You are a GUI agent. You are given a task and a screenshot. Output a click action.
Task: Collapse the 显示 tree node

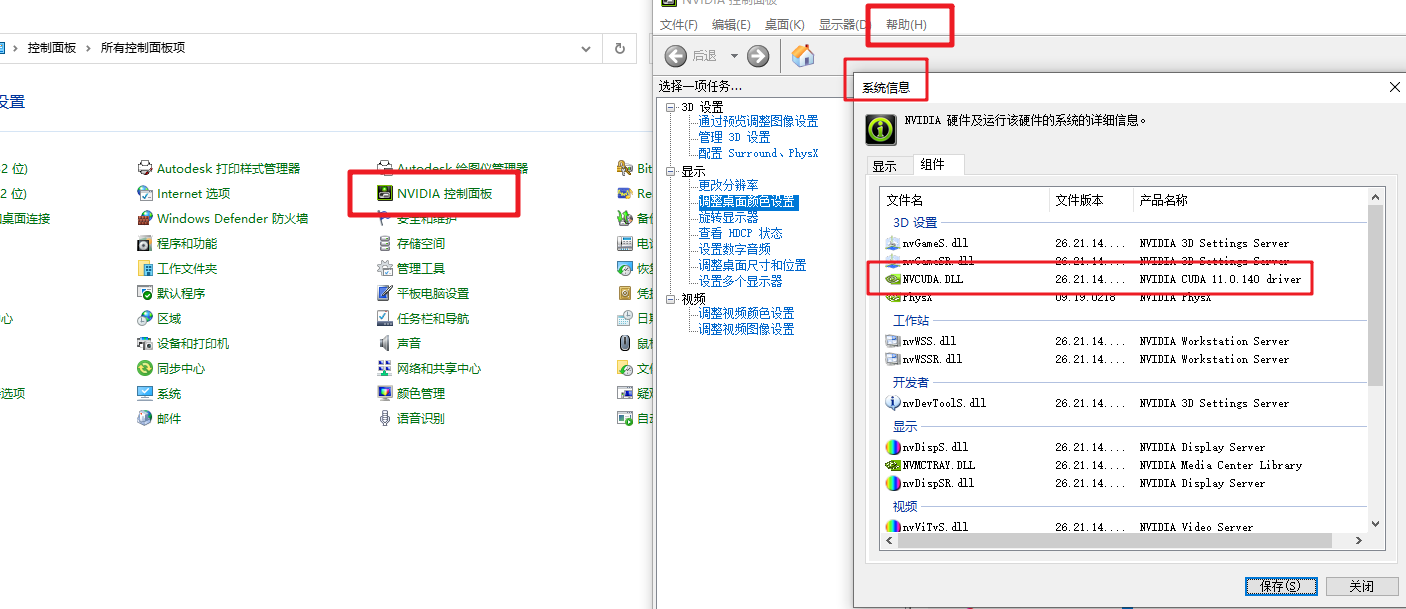pos(671,171)
